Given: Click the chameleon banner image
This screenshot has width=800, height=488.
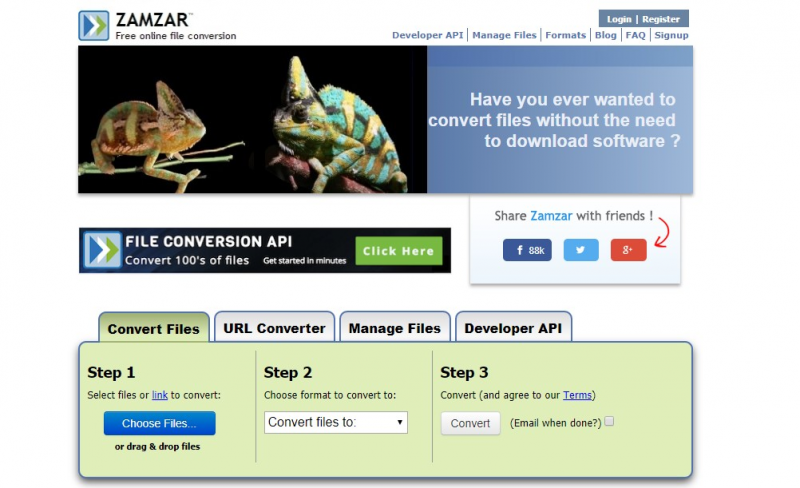Looking at the screenshot, I should tap(253, 119).
